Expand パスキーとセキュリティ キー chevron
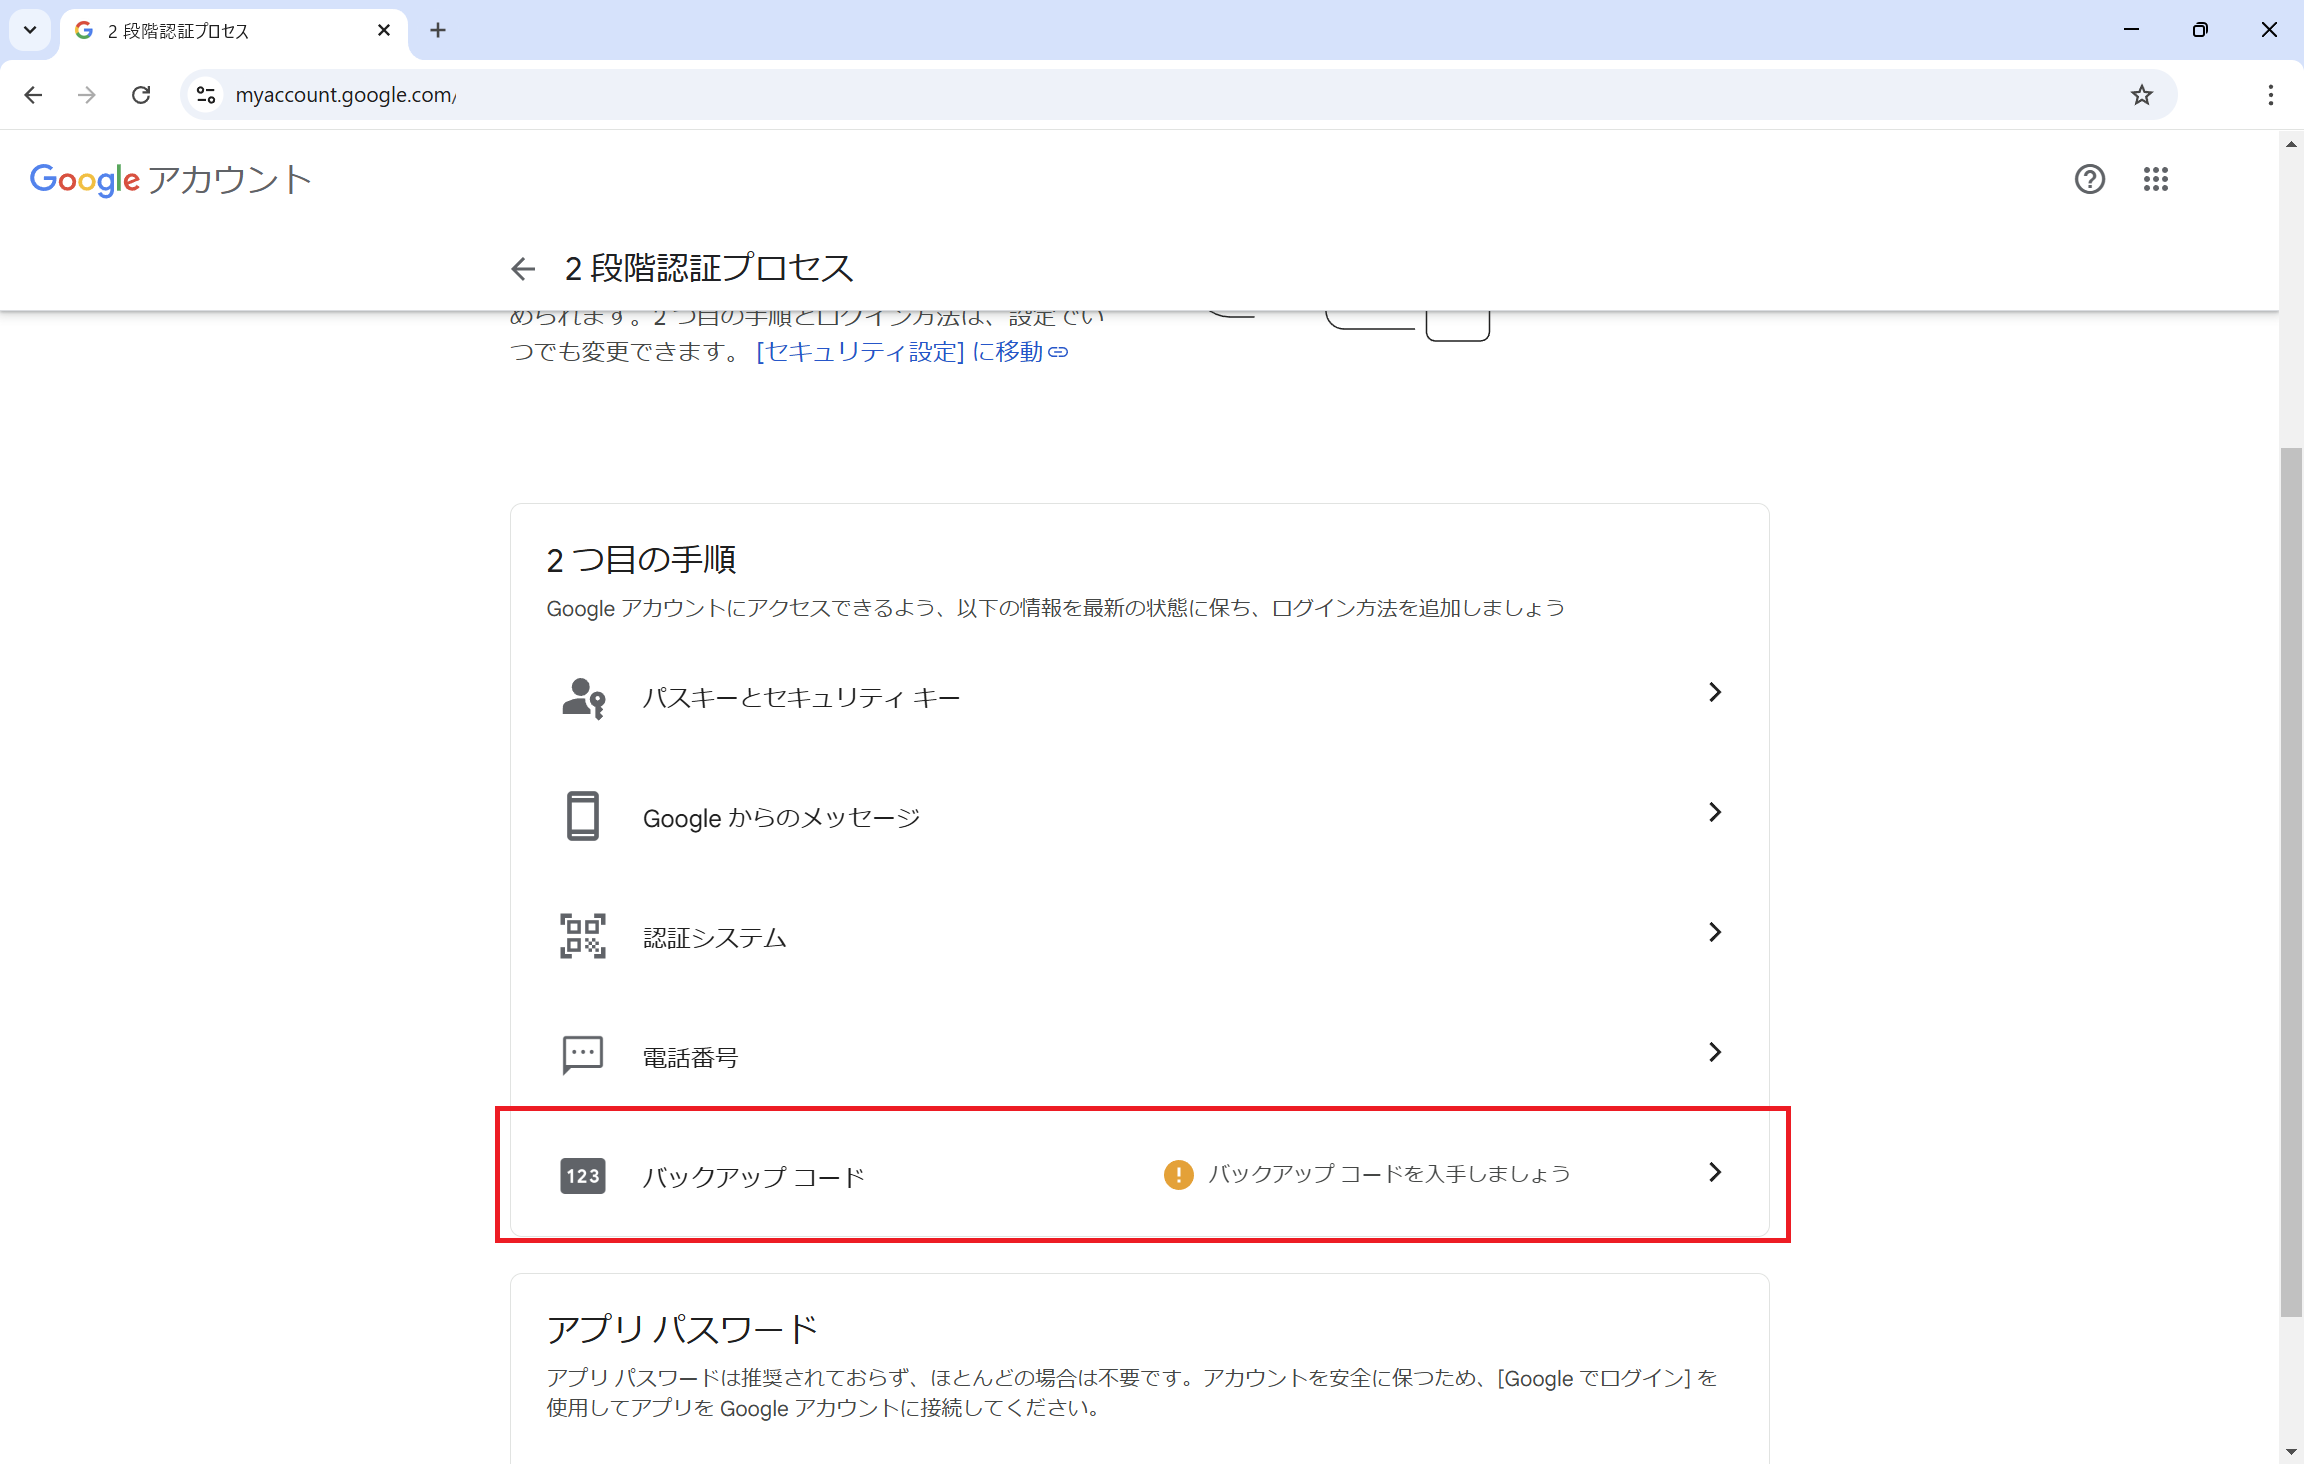2304x1464 pixels. [1714, 692]
